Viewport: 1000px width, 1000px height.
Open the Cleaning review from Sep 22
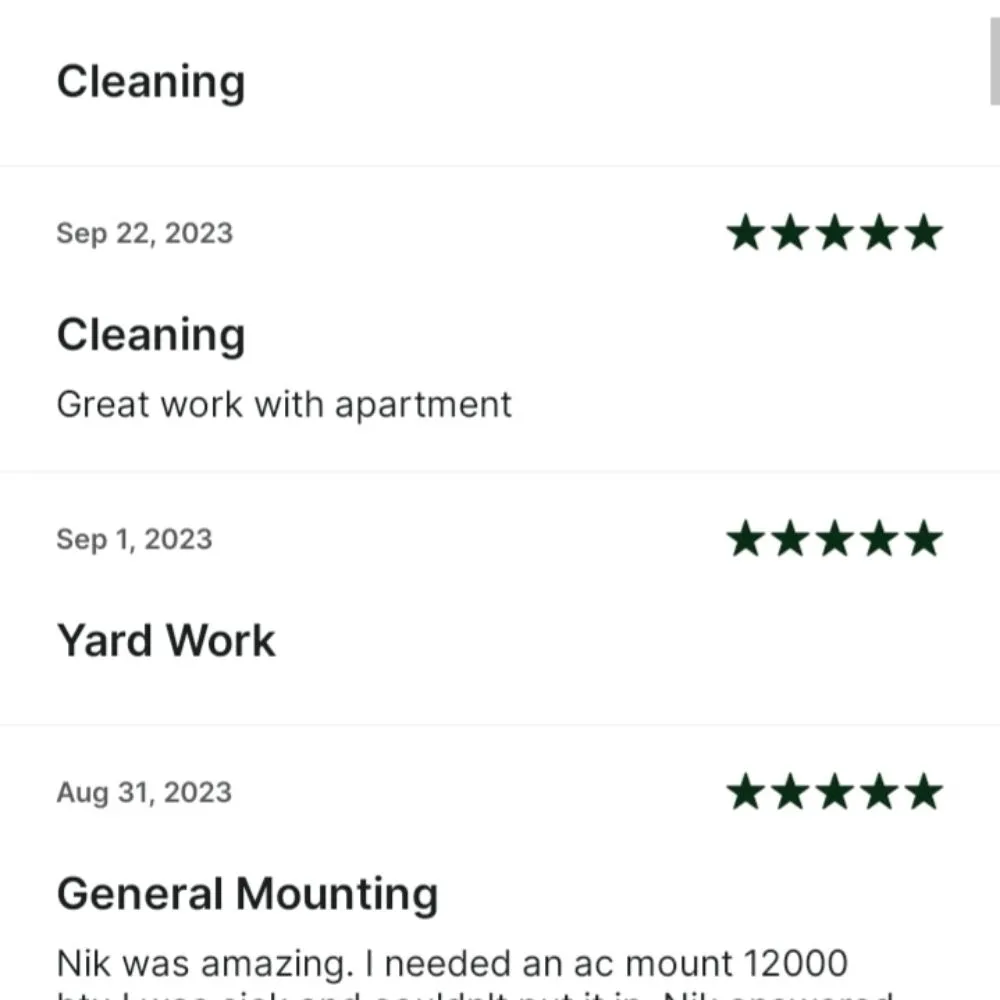[151, 334]
